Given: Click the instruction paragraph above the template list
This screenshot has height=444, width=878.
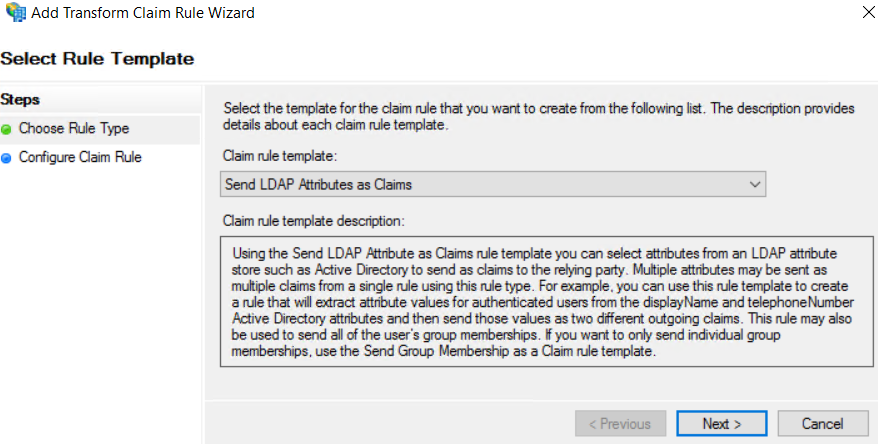Looking at the screenshot, I should (x=539, y=116).
